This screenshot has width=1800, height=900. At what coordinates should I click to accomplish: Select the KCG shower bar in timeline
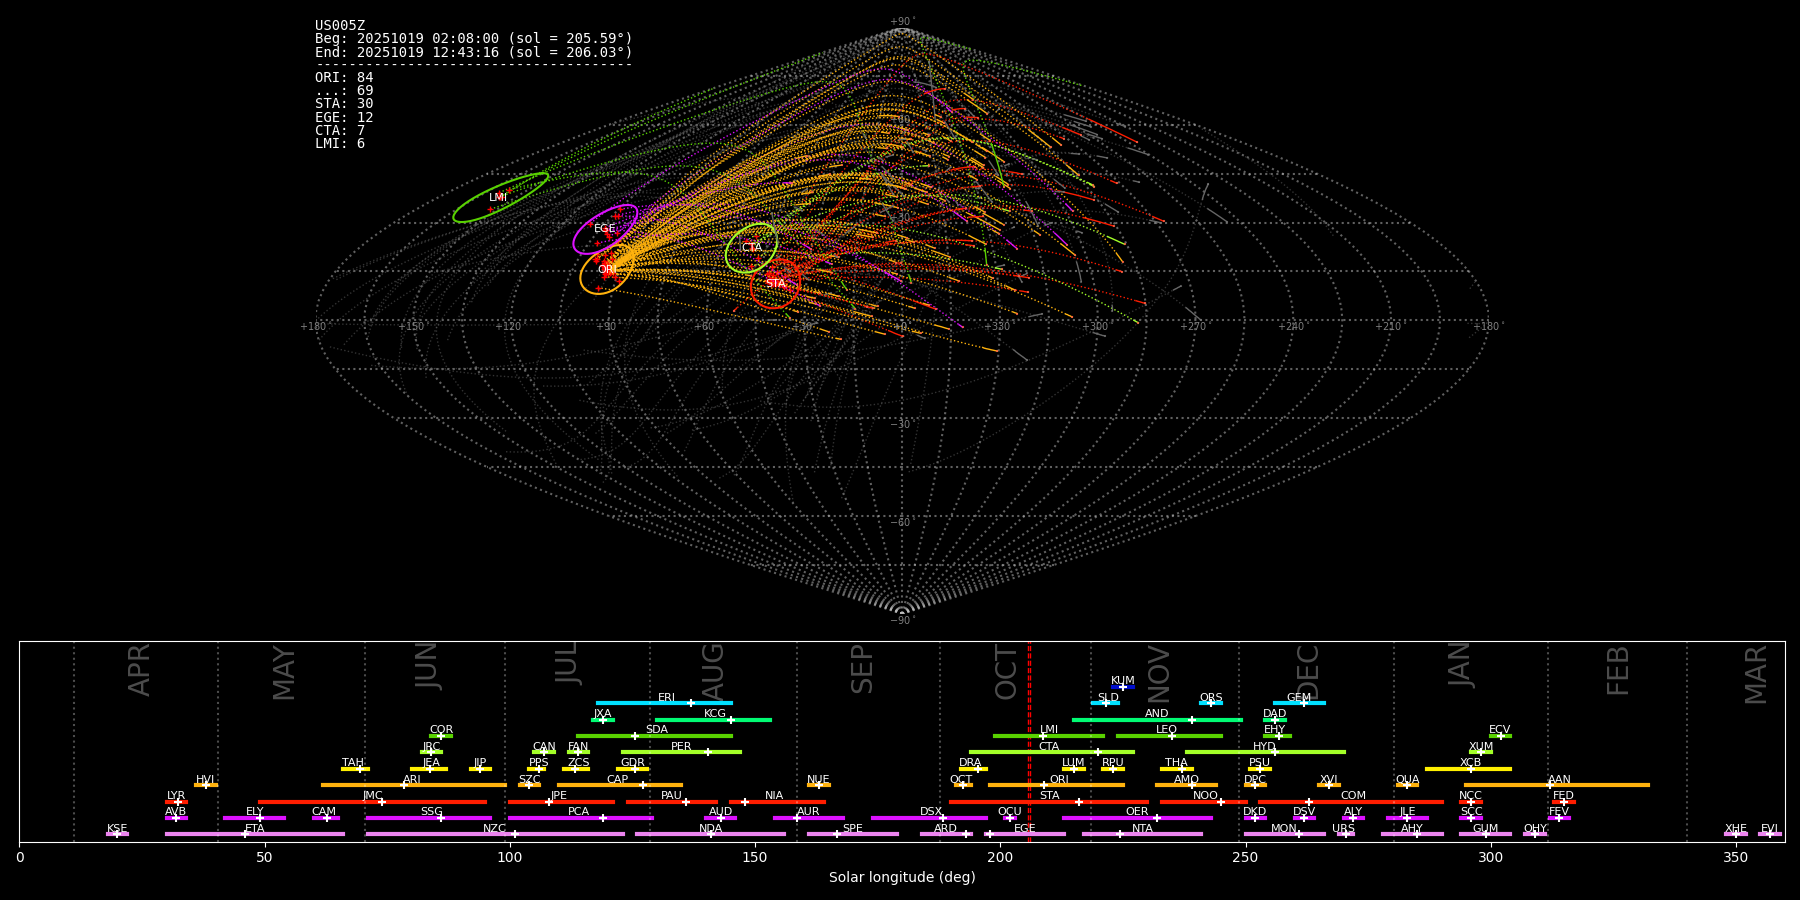(713, 719)
